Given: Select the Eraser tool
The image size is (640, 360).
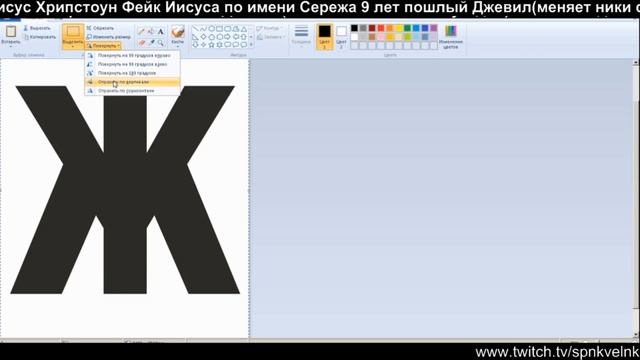Looking at the screenshot, I should click(x=141, y=43).
